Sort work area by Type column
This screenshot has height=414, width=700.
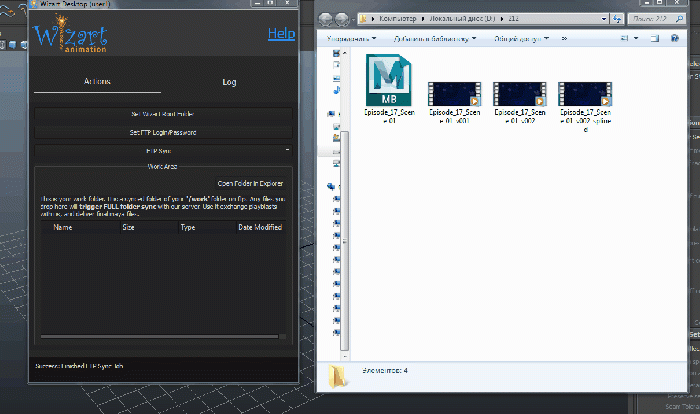point(207,227)
